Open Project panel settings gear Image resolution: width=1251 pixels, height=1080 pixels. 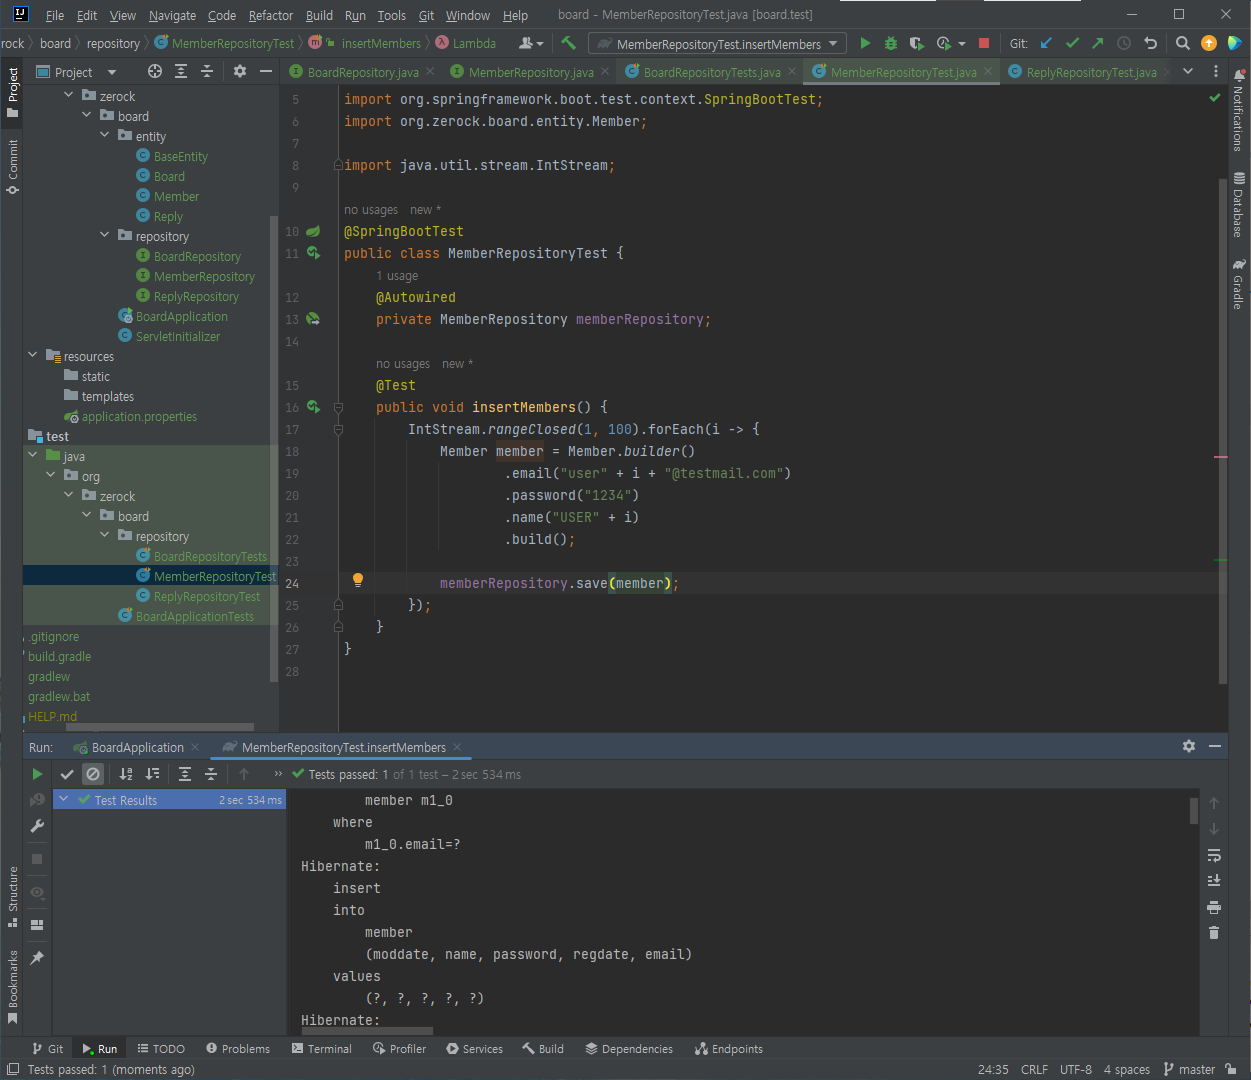pos(239,71)
